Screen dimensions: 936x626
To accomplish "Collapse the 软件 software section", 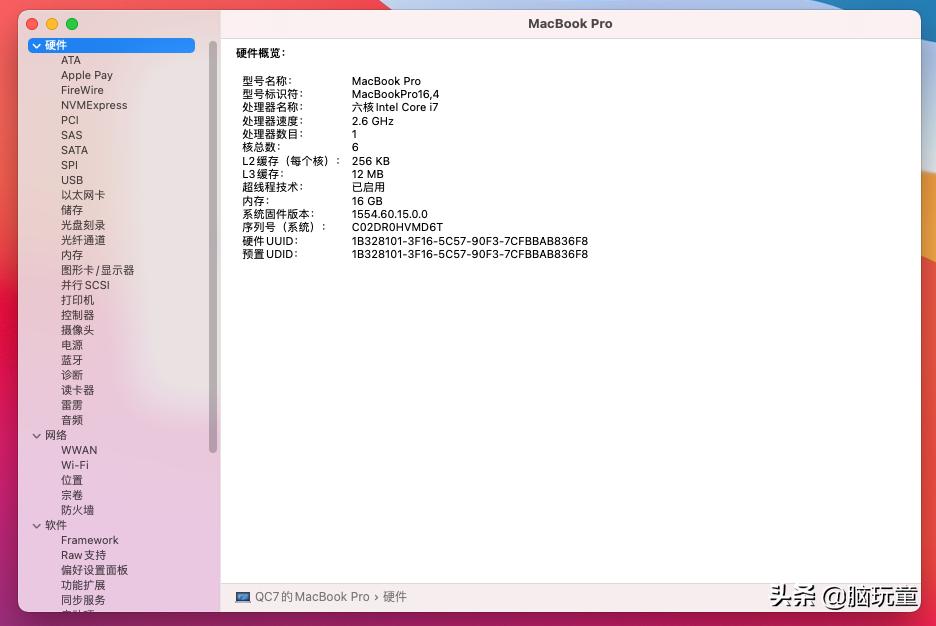I will pos(37,525).
